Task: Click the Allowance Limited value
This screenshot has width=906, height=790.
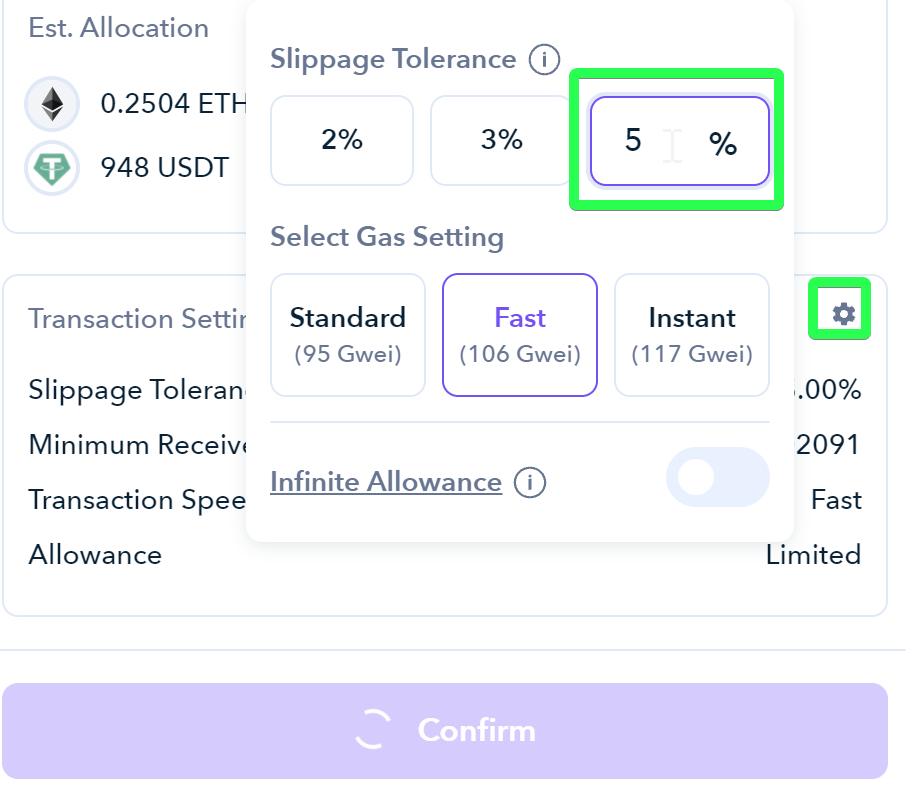Action: pyautogui.click(x=814, y=555)
